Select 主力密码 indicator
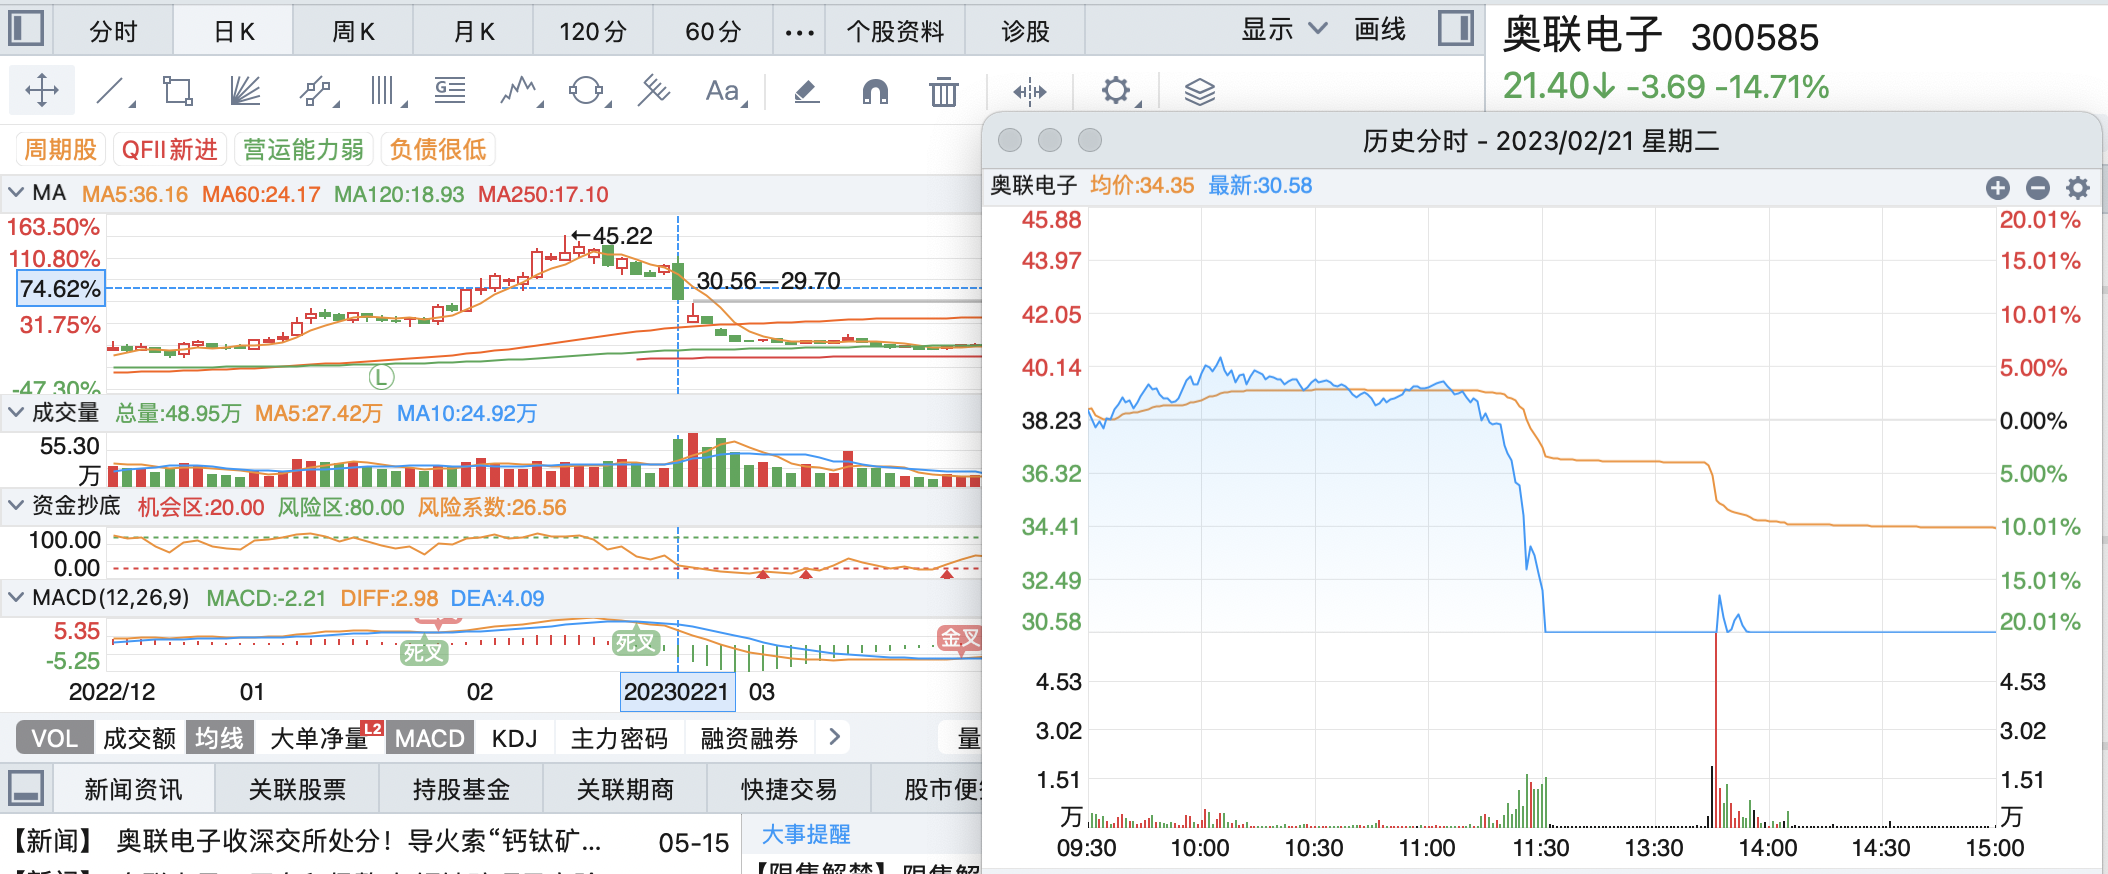 [x=619, y=738]
